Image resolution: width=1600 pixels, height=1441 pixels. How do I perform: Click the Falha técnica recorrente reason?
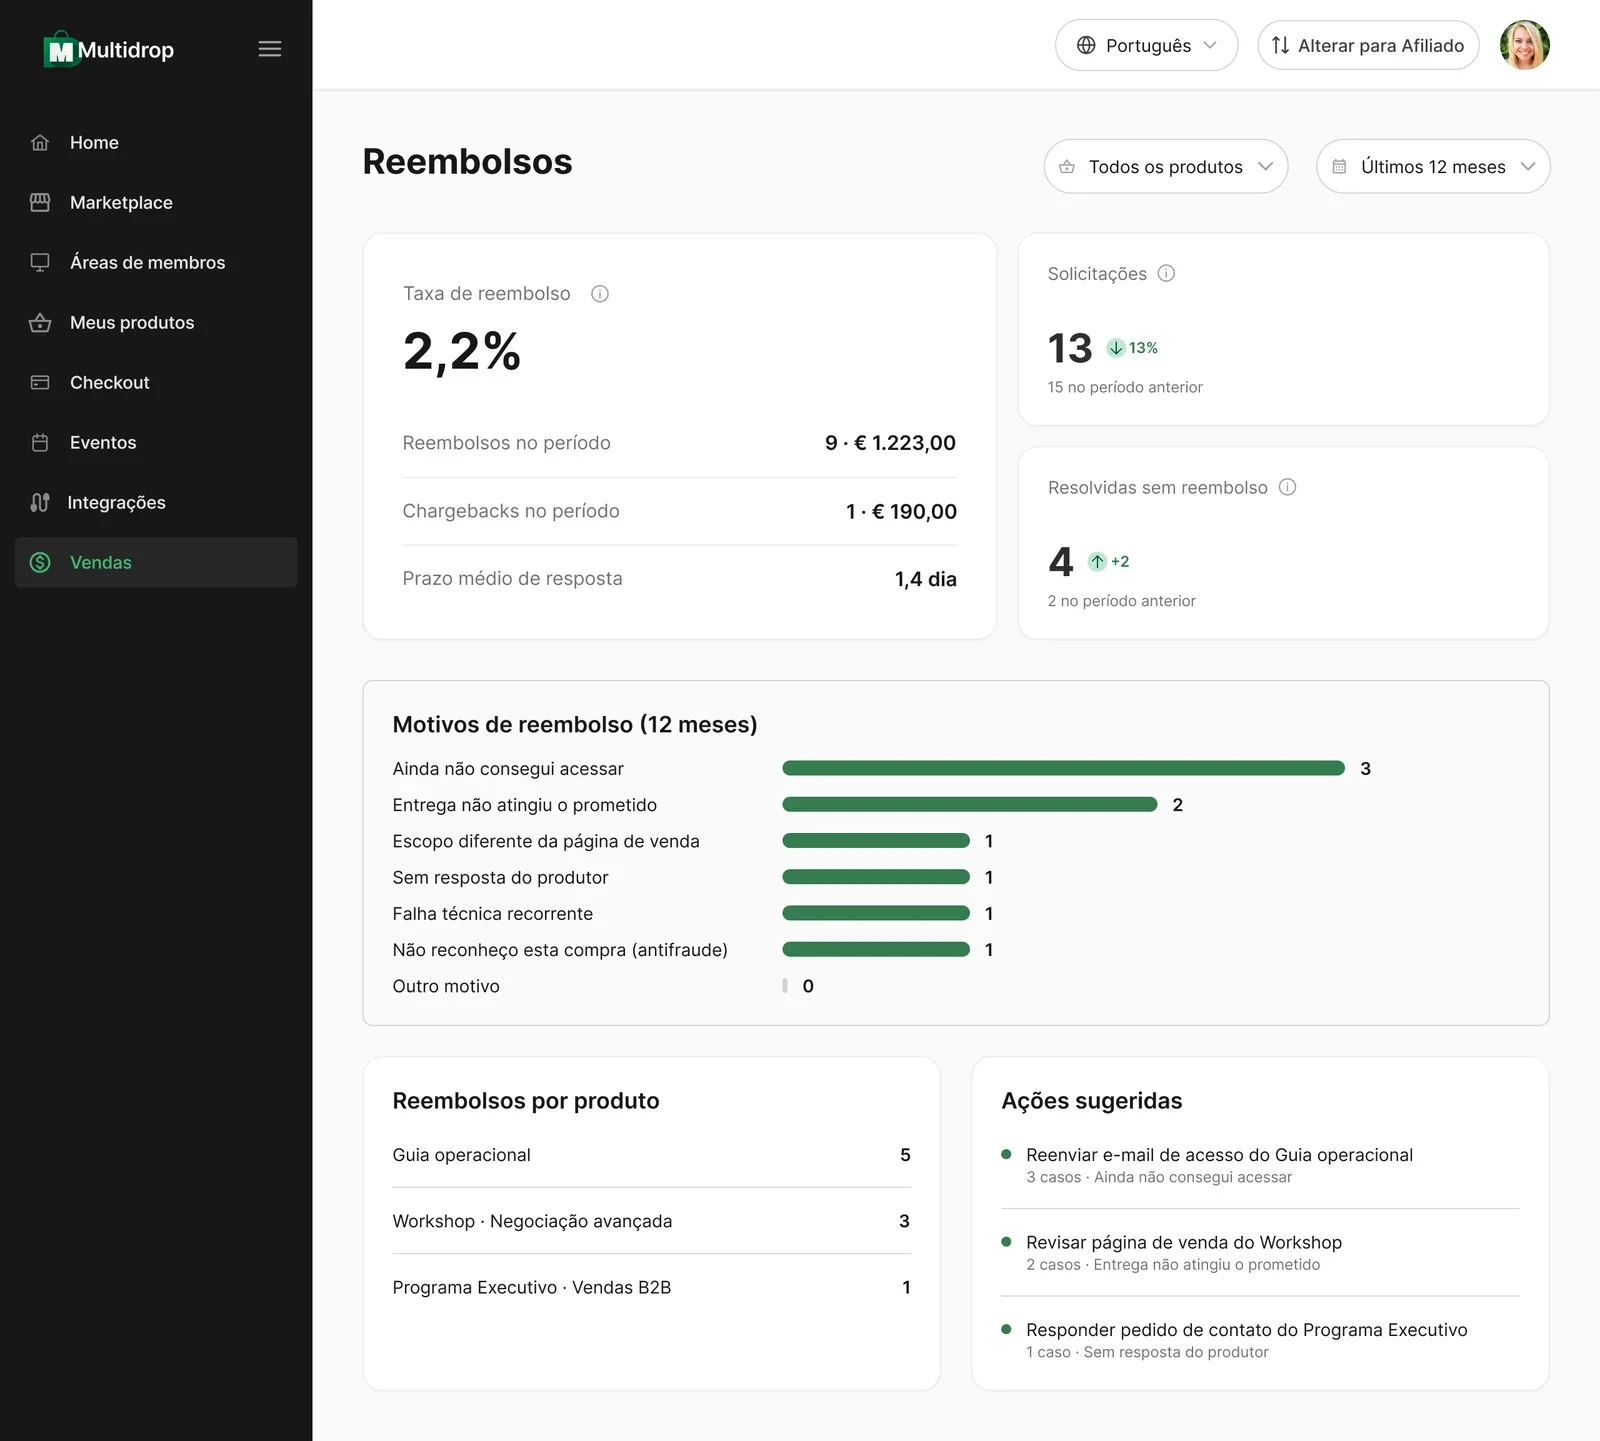(493, 914)
